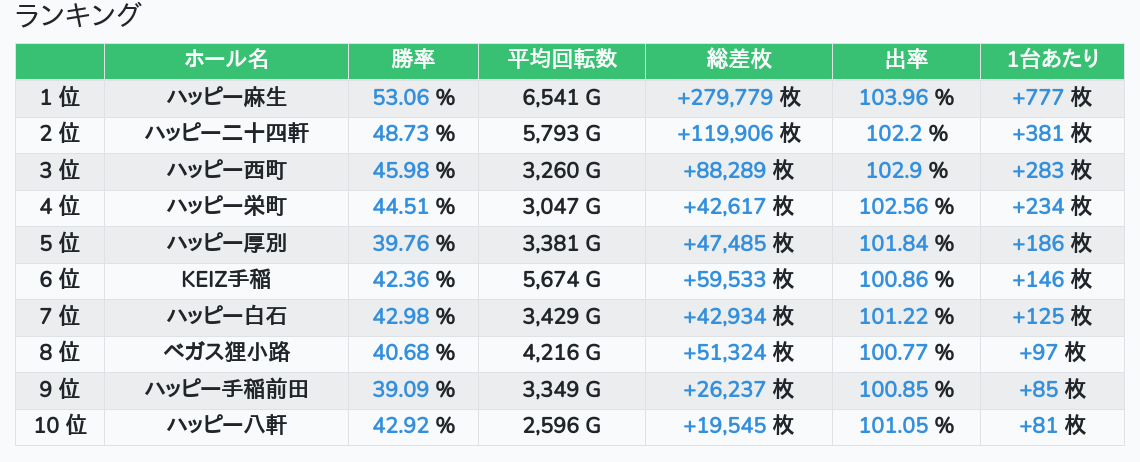Open the ベガス狸小路 hall entry
The height and width of the screenshot is (462, 1140).
pos(226,353)
